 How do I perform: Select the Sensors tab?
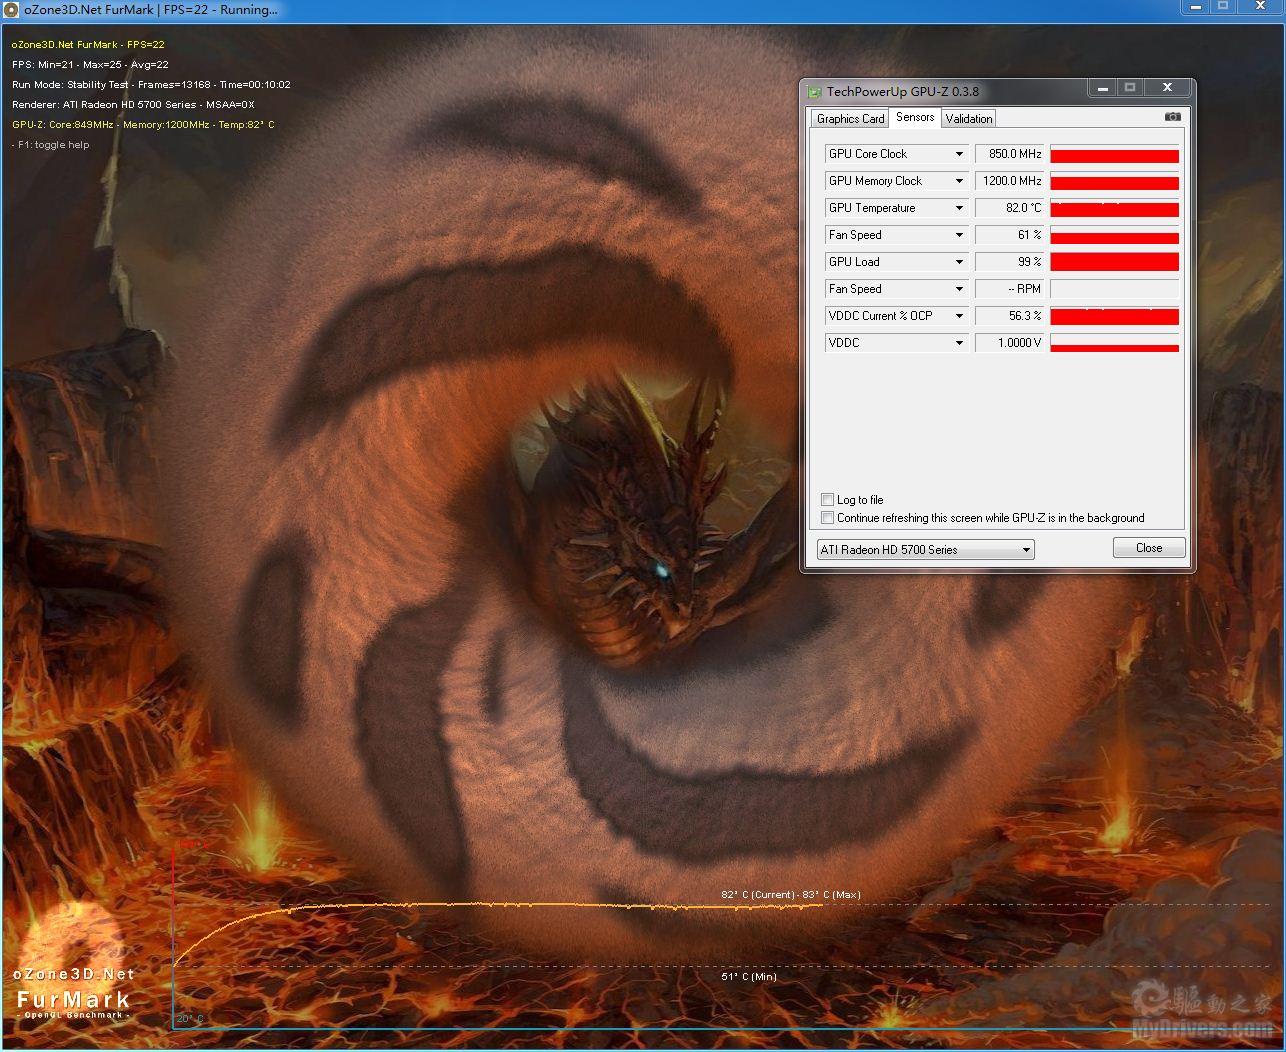pyautogui.click(x=914, y=117)
